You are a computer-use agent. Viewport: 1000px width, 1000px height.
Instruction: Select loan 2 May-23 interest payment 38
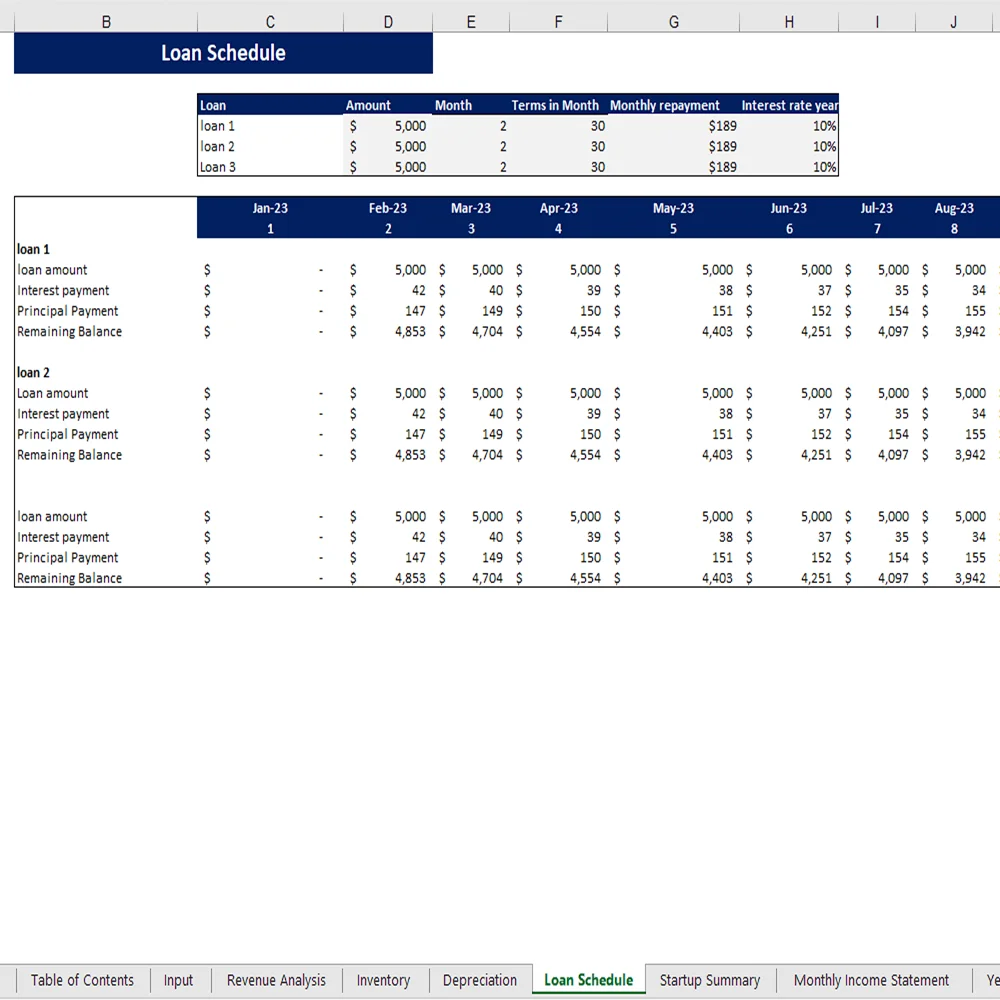[x=673, y=413]
